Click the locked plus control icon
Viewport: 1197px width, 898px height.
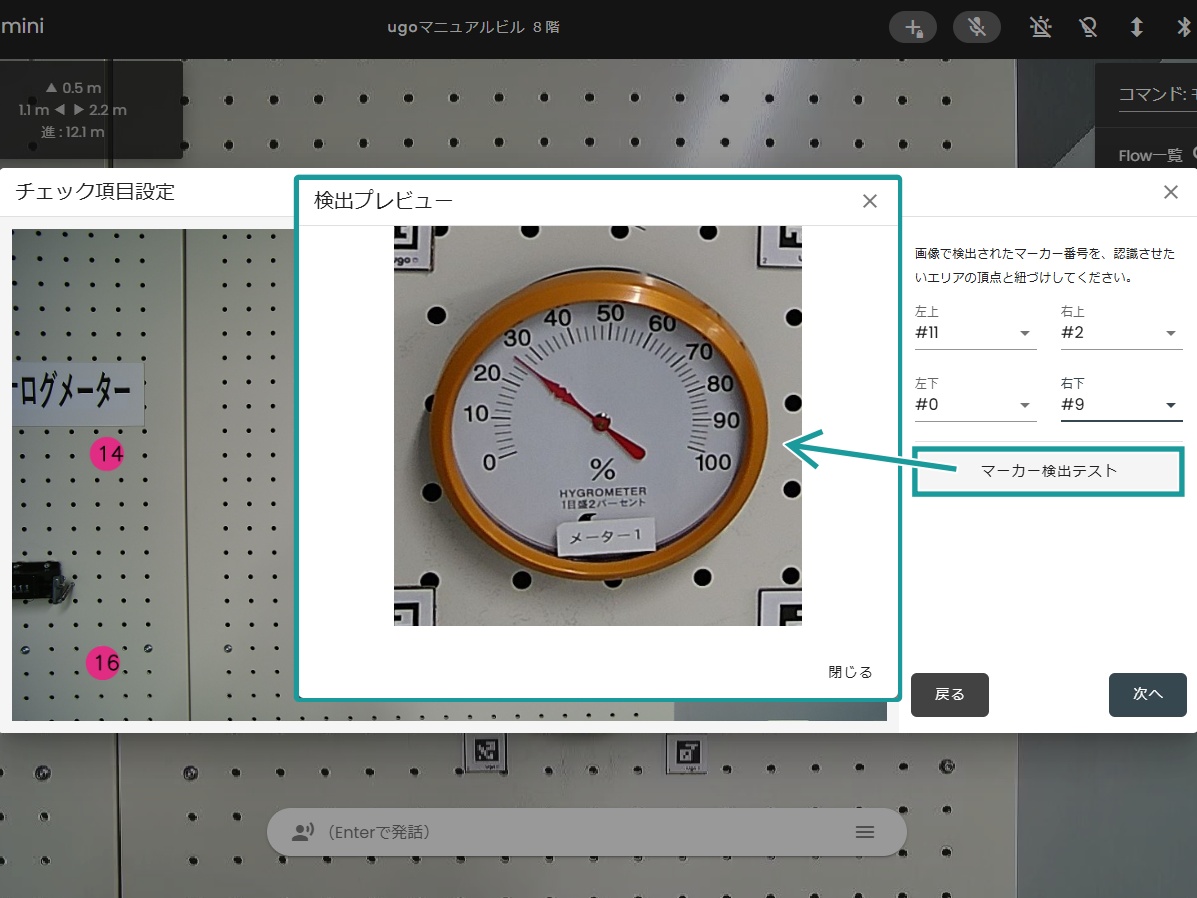pyautogui.click(x=913, y=28)
